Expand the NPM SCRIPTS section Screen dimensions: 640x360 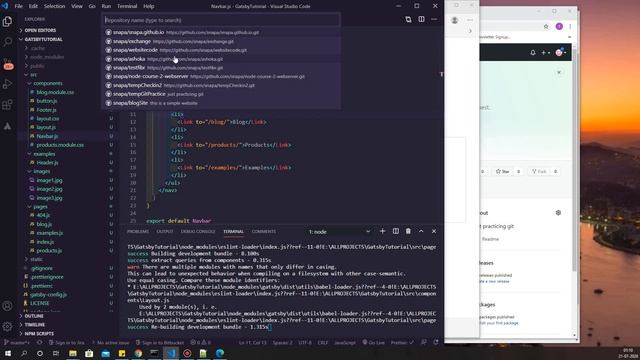(39, 334)
